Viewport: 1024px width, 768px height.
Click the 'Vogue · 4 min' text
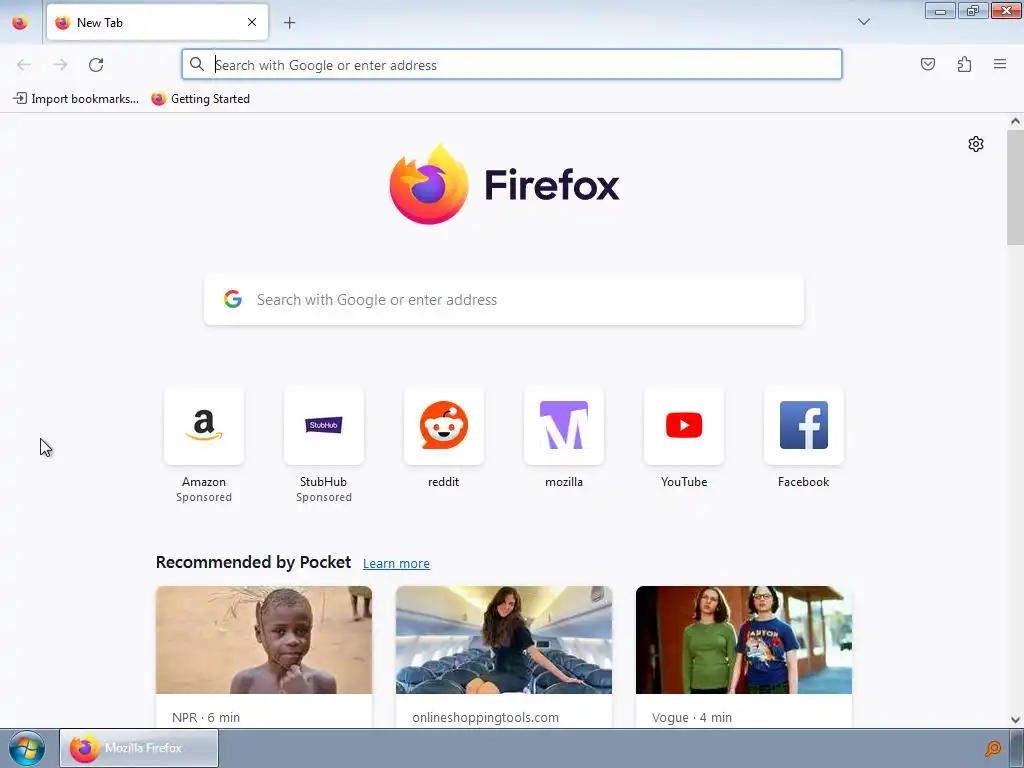tap(692, 717)
